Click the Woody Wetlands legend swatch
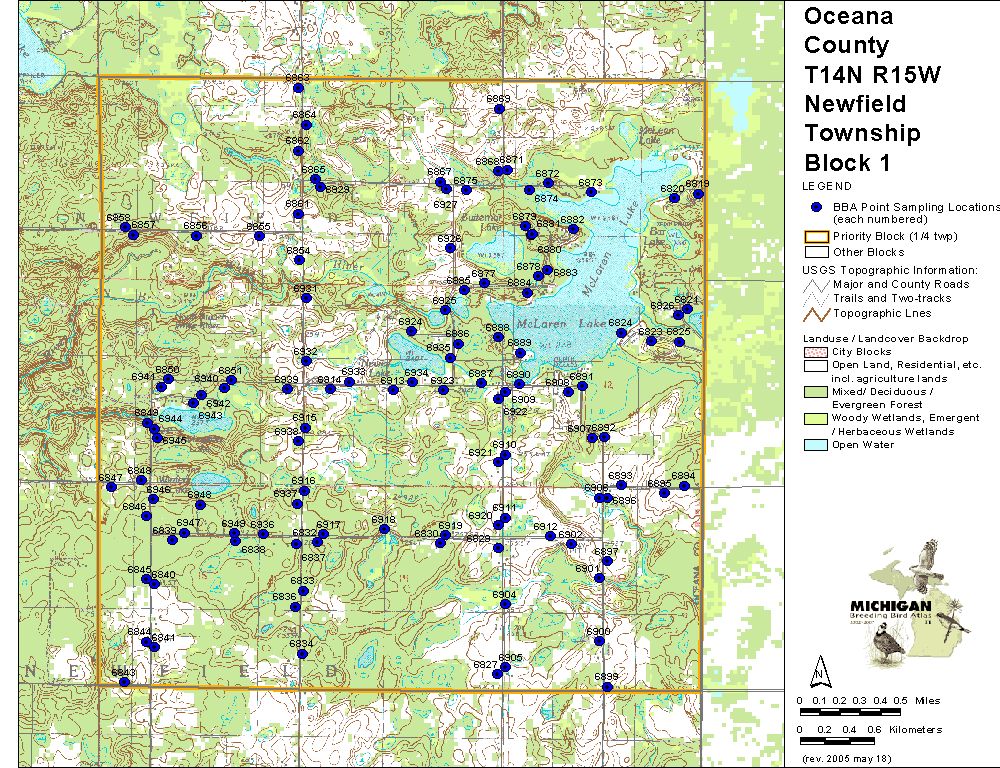1000x768 pixels. point(816,418)
